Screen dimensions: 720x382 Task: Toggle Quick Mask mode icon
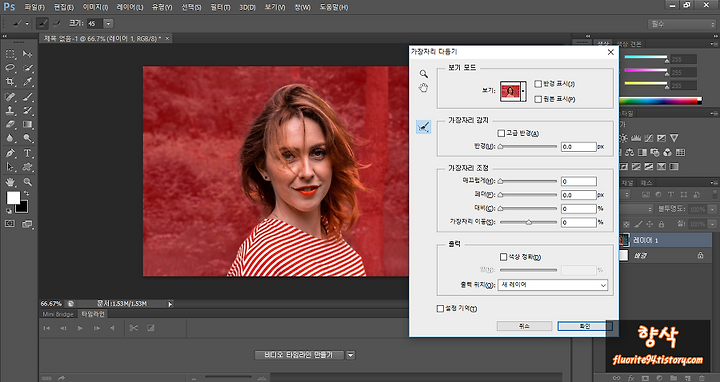point(10,224)
